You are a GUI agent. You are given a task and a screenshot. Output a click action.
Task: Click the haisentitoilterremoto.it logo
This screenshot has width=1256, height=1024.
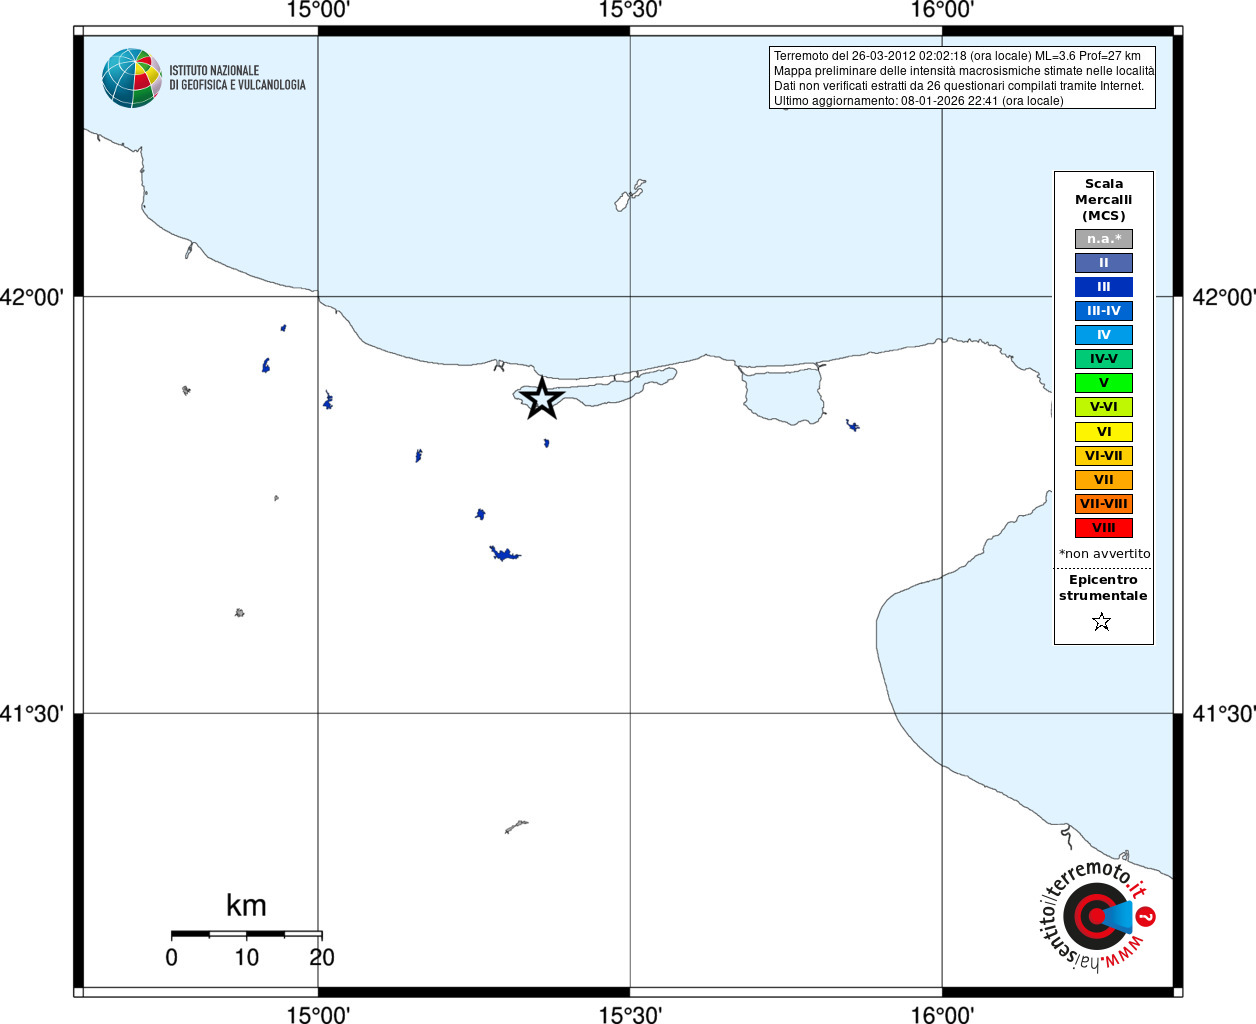click(1097, 916)
